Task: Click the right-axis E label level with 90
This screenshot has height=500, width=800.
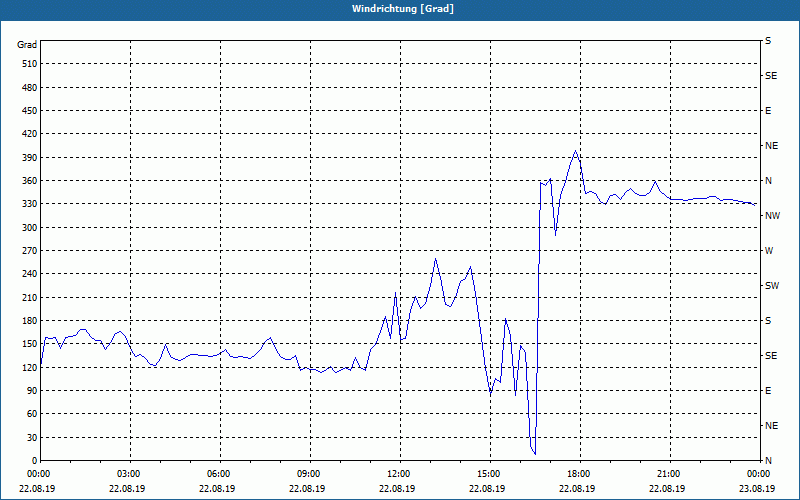Action: [768, 391]
